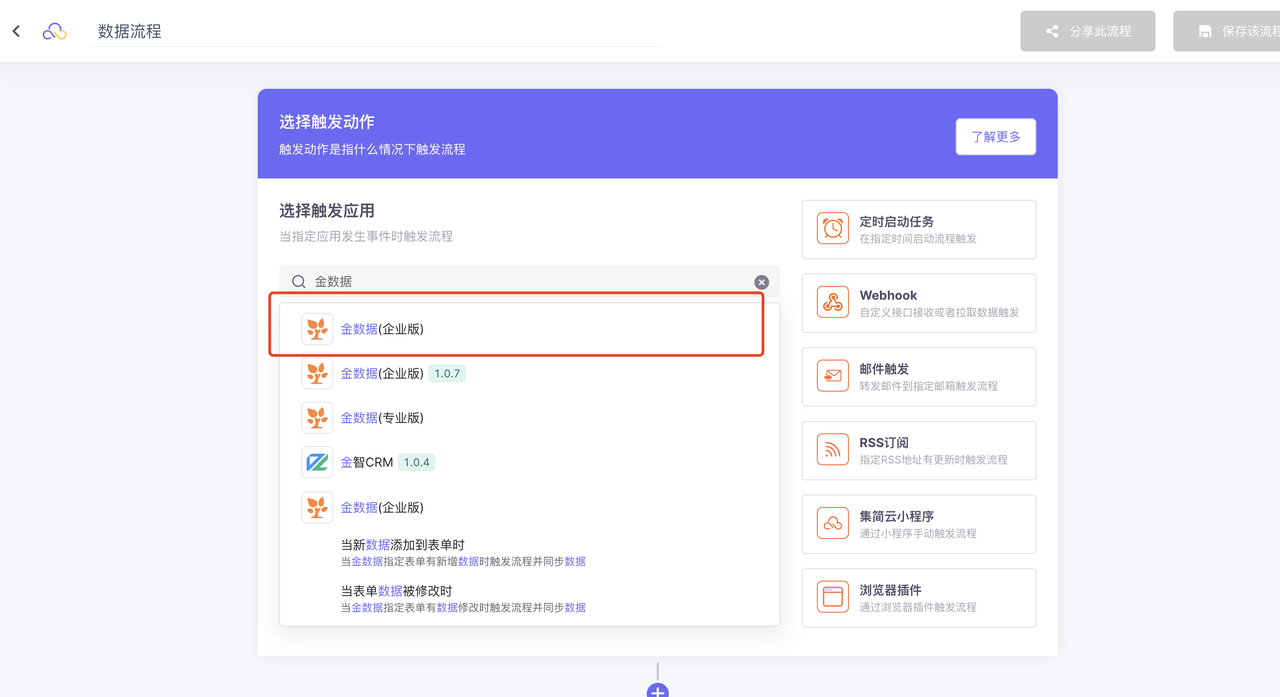Image resolution: width=1280 pixels, height=697 pixels.
Task: Go back using the left arrow icon
Action: [16, 31]
